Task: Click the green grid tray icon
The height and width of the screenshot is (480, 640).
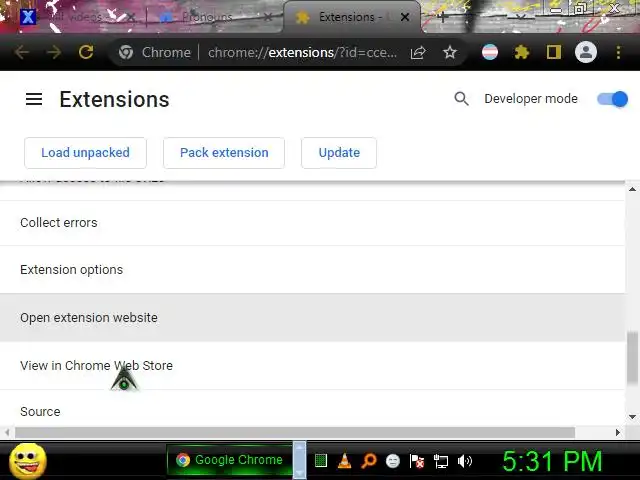Action: click(x=321, y=461)
